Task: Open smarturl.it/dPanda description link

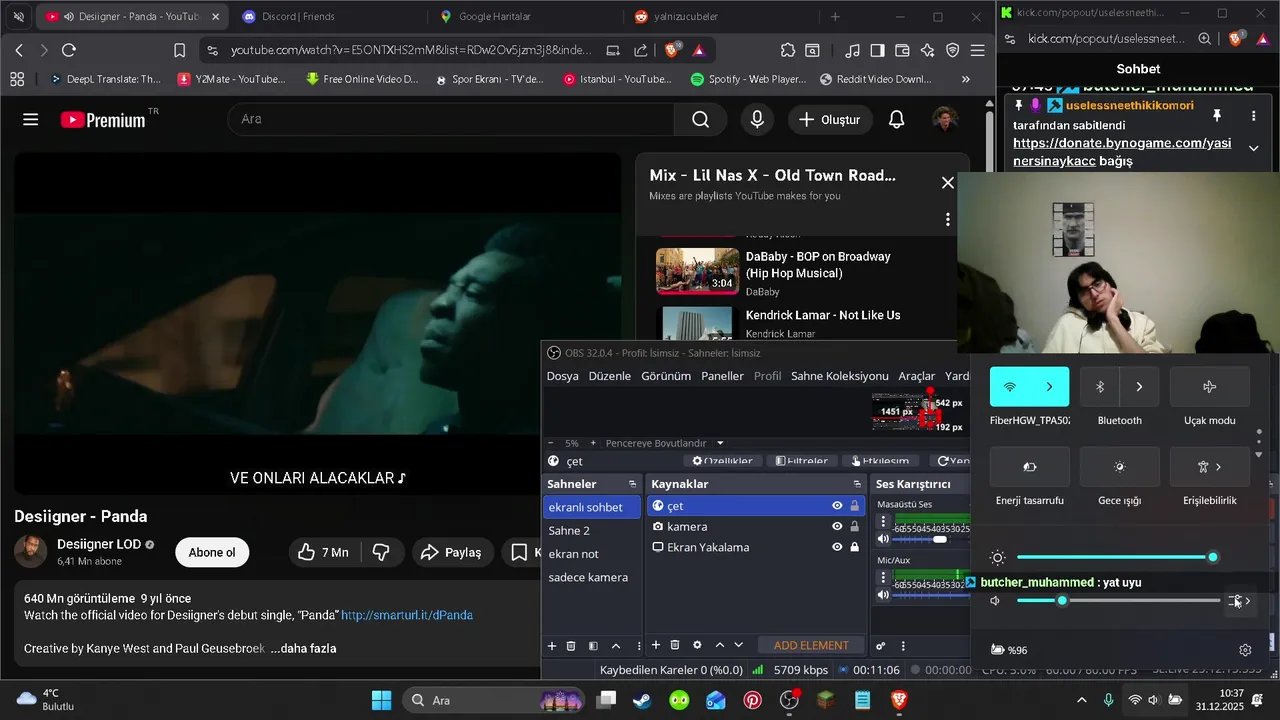Action: point(407,615)
